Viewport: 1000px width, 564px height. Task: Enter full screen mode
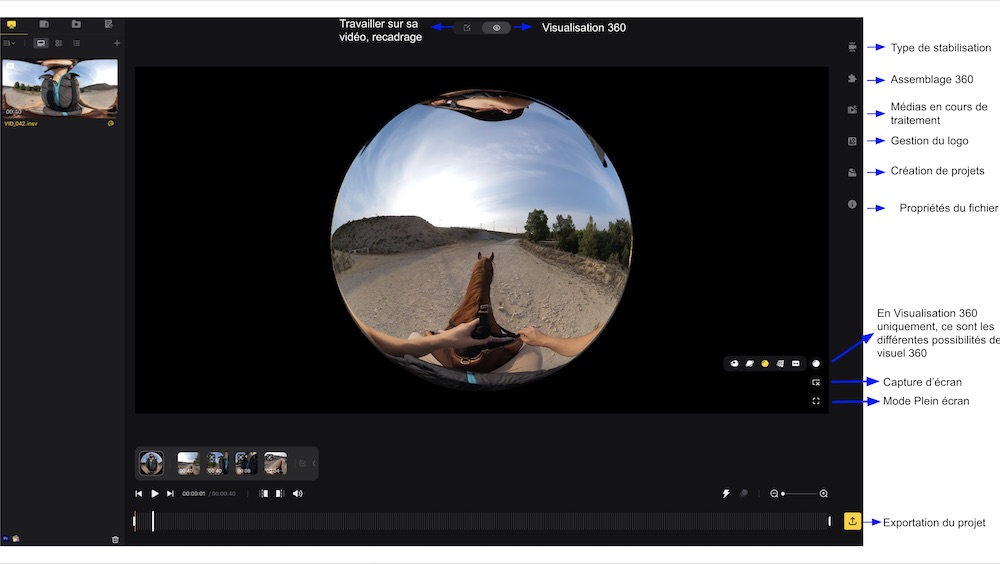pyautogui.click(x=816, y=401)
